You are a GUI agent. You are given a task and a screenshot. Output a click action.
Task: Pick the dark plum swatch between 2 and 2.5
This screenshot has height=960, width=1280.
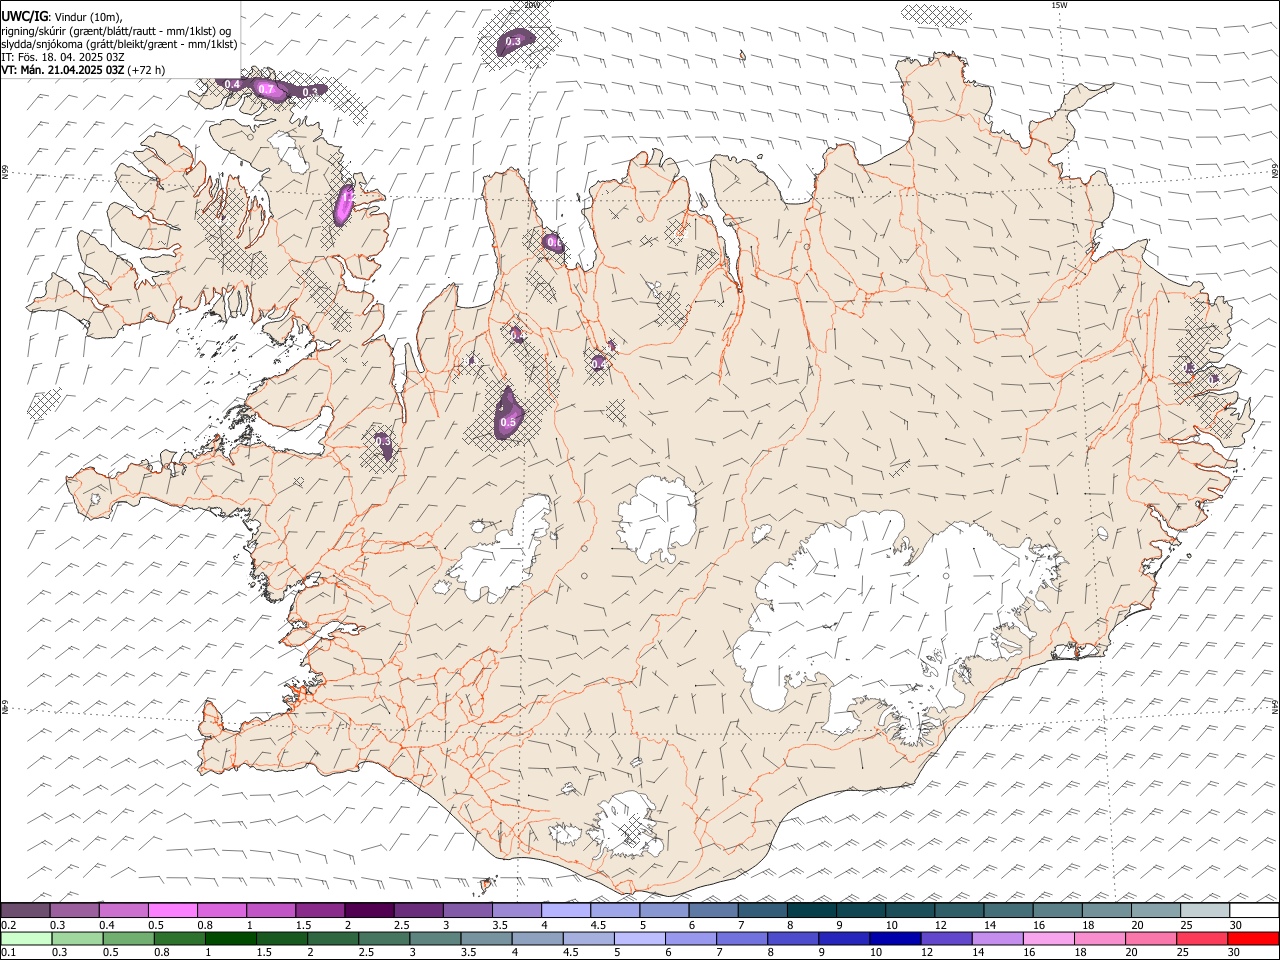coord(369,911)
